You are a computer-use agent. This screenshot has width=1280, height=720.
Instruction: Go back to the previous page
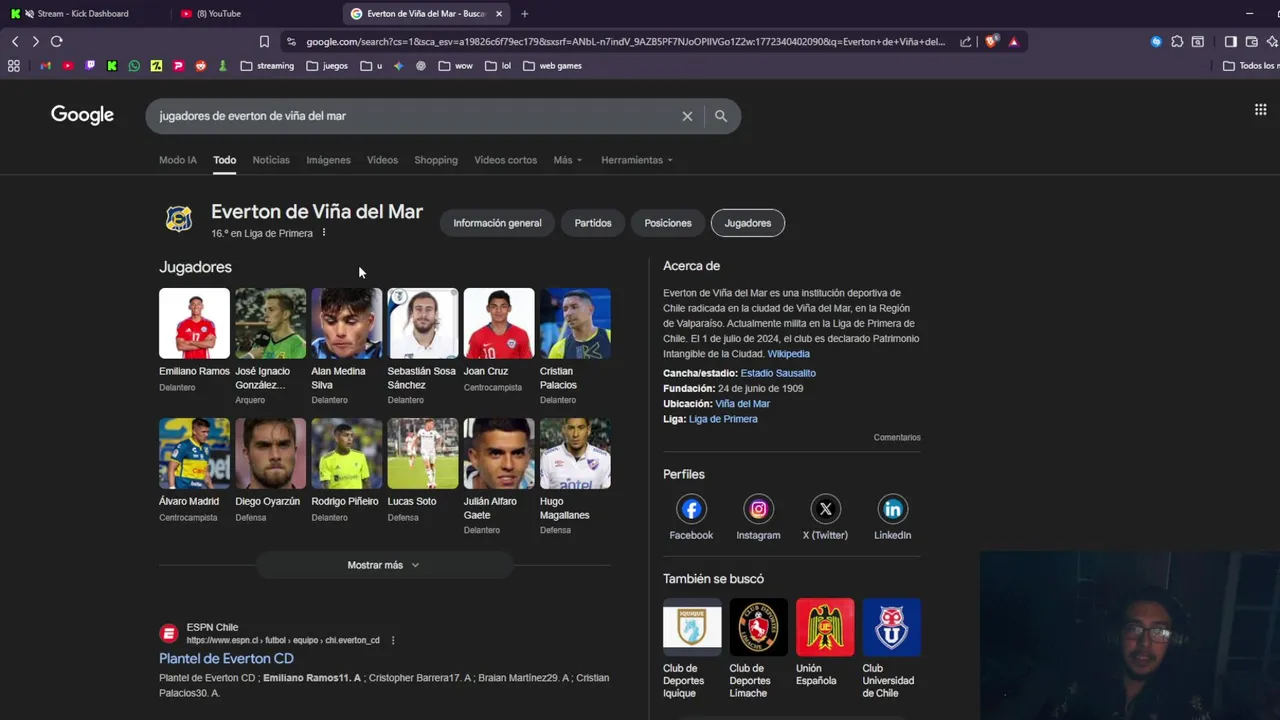point(15,41)
